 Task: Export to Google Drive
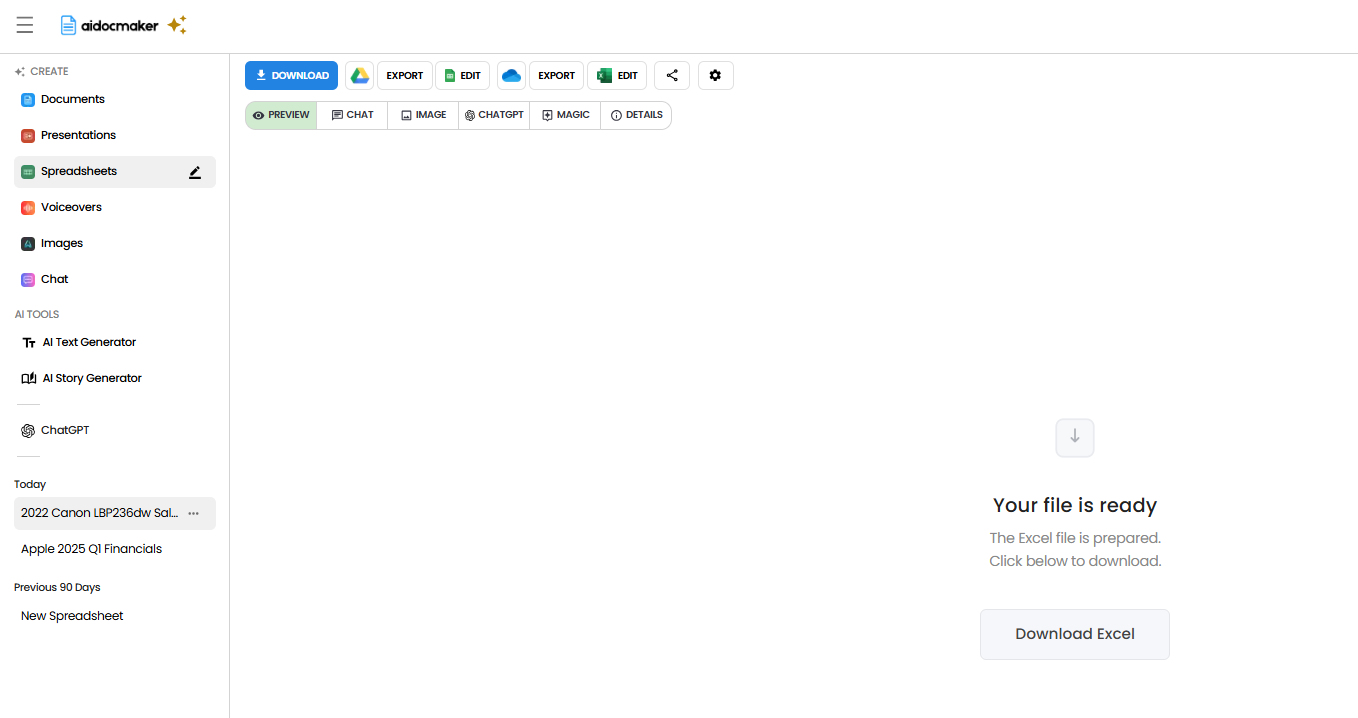(x=405, y=75)
